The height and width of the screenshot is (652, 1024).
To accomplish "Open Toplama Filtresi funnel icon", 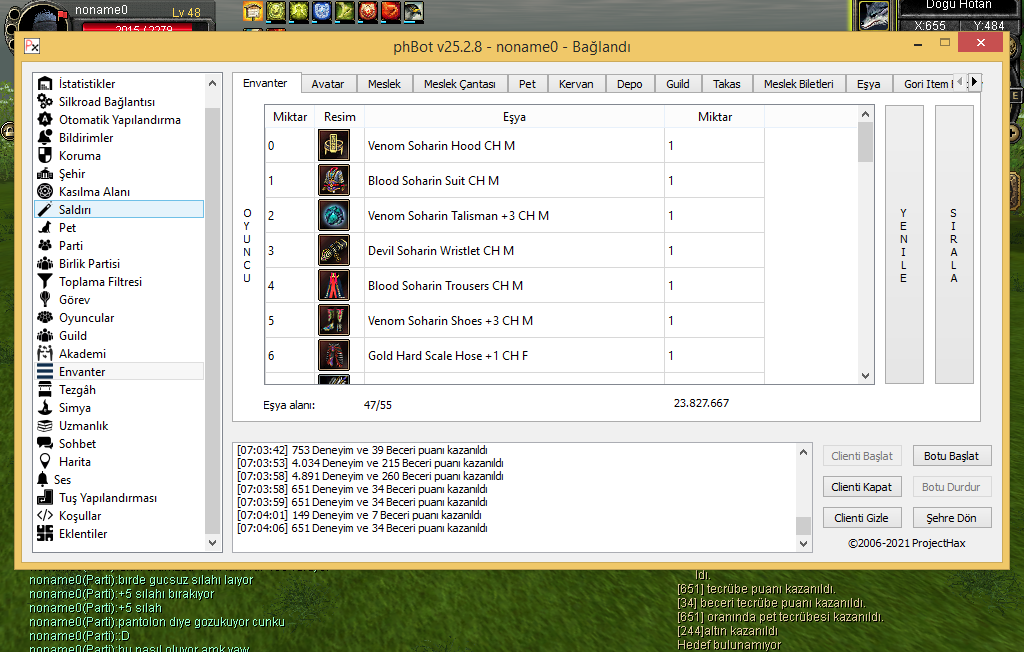I will (45, 282).
